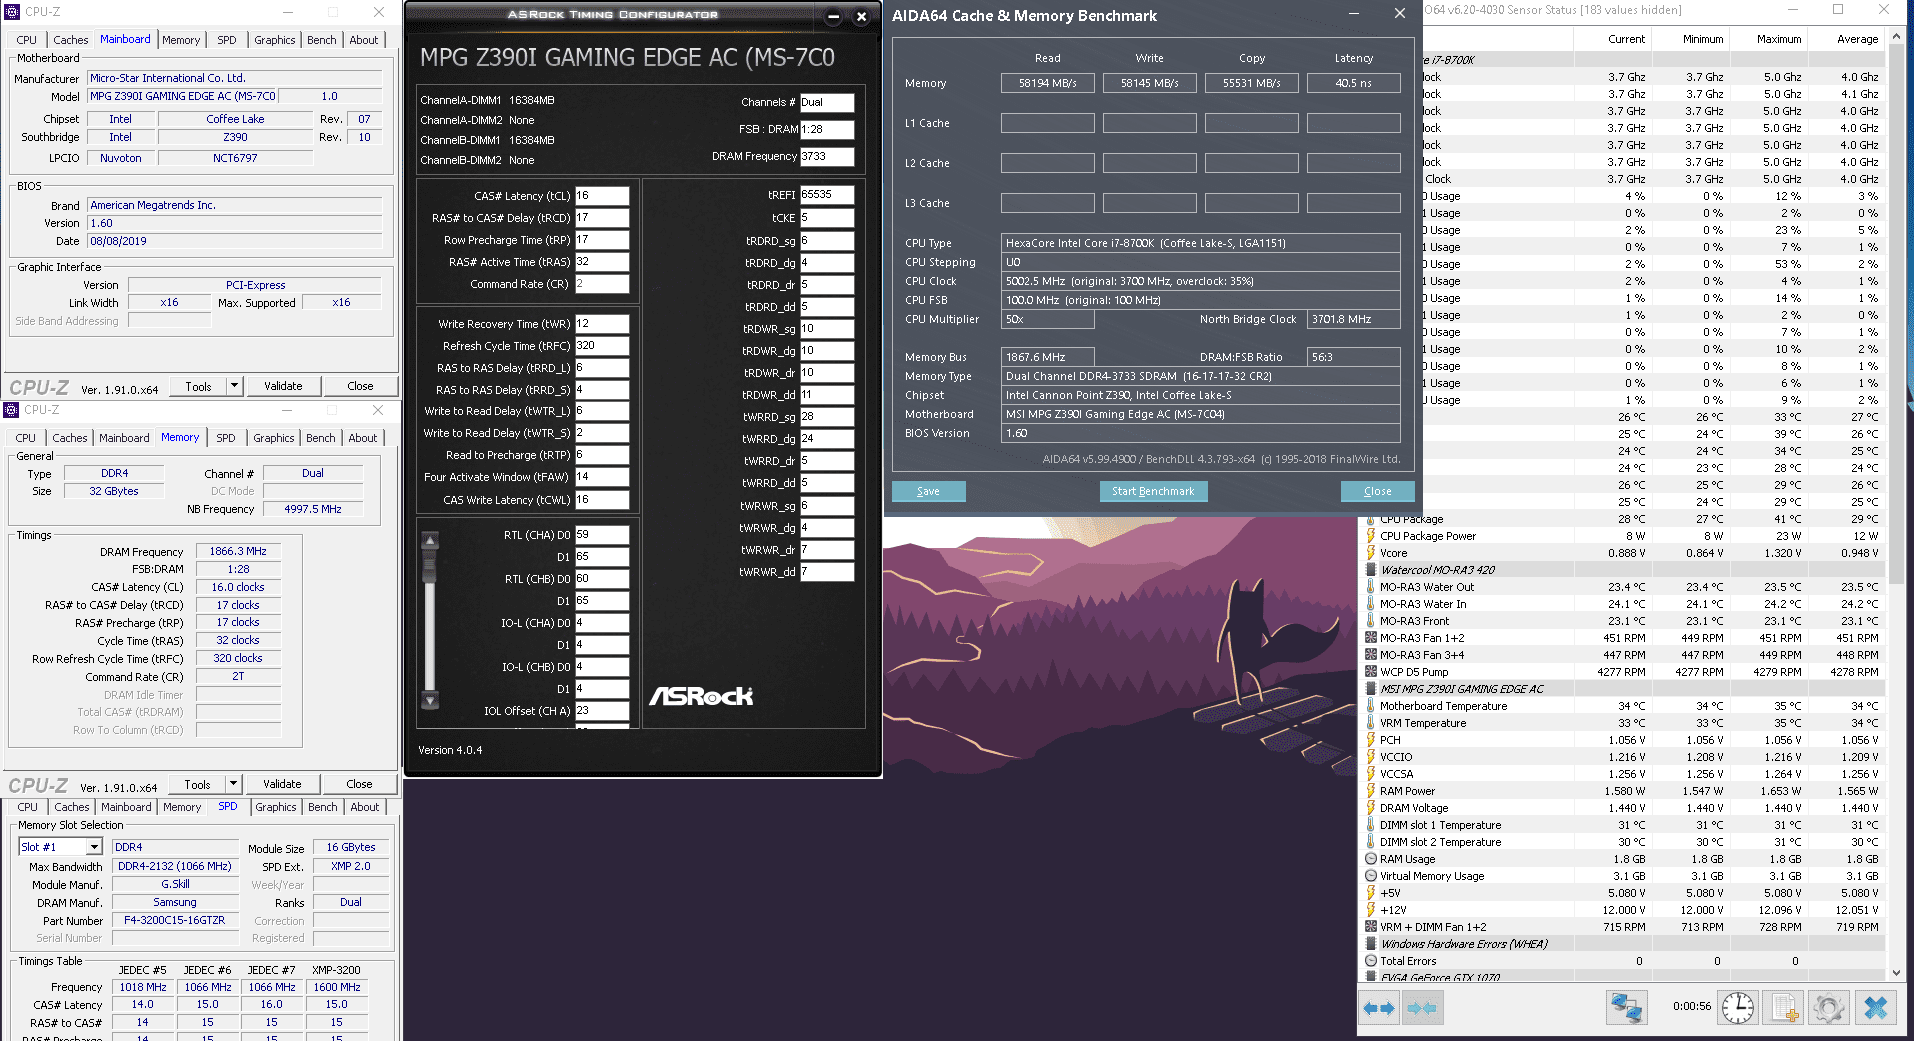The width and height of the screenshot is (1914, 1041).
Task: Open Tools dropdown arrow in top CPU-Z window
Action: (x=234, y=386)
